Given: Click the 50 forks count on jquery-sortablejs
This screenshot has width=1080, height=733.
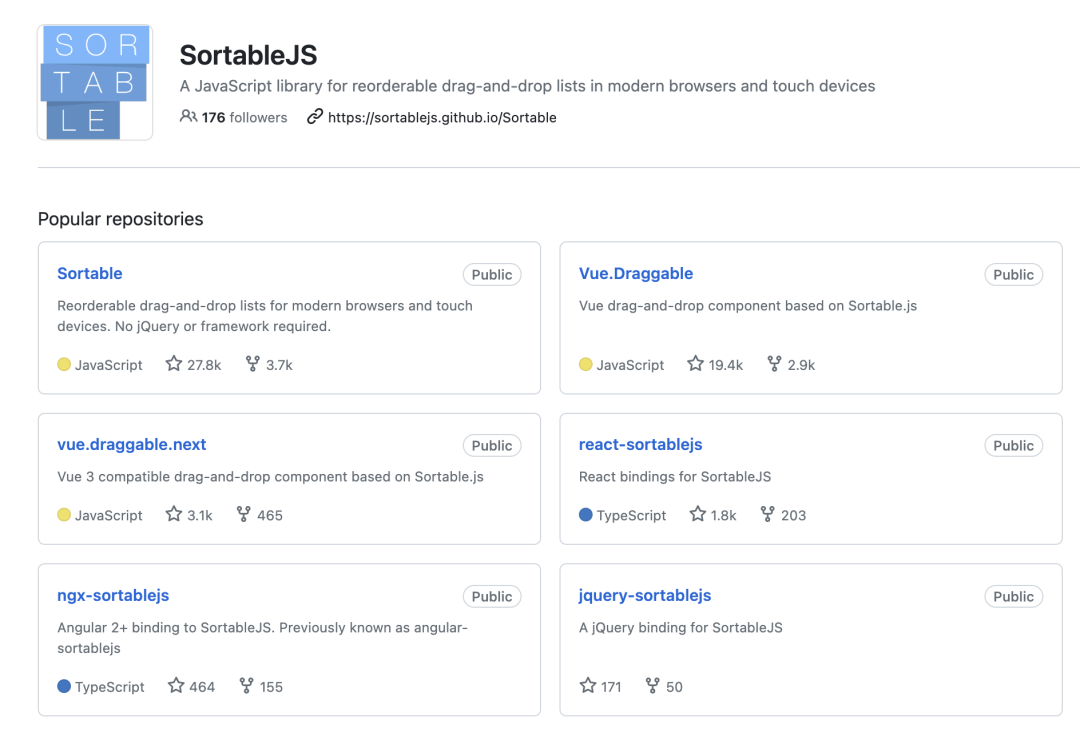Looking at the screenshot, I should (674, 687).
